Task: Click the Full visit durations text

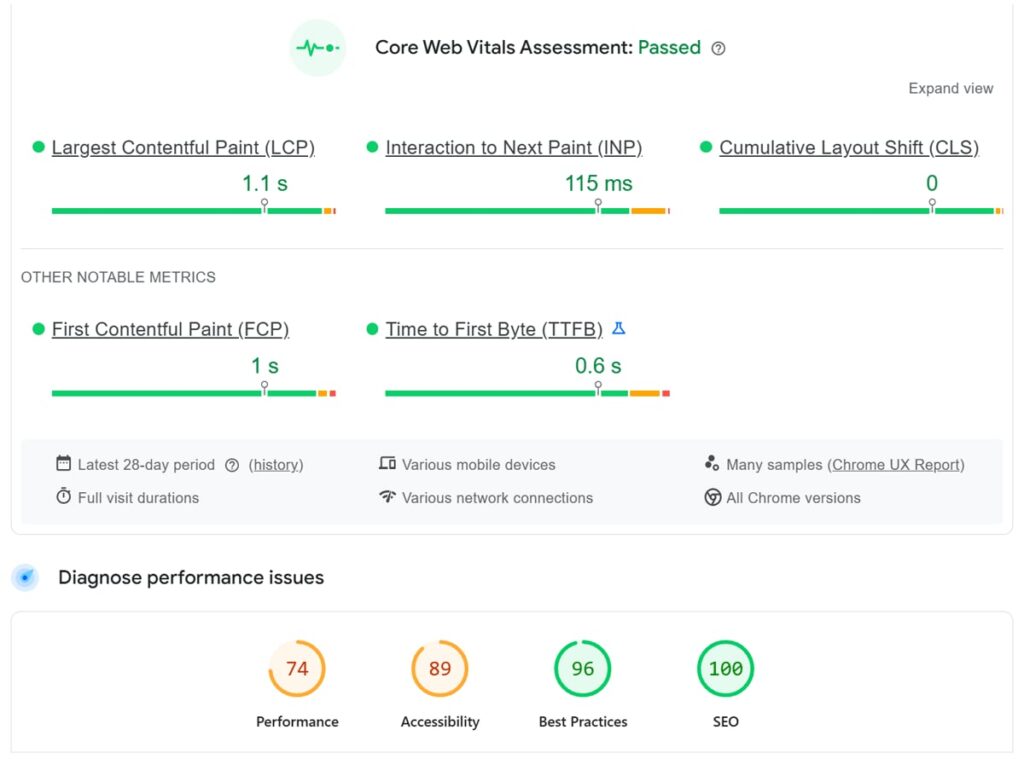Action: (x=138, y=498)
